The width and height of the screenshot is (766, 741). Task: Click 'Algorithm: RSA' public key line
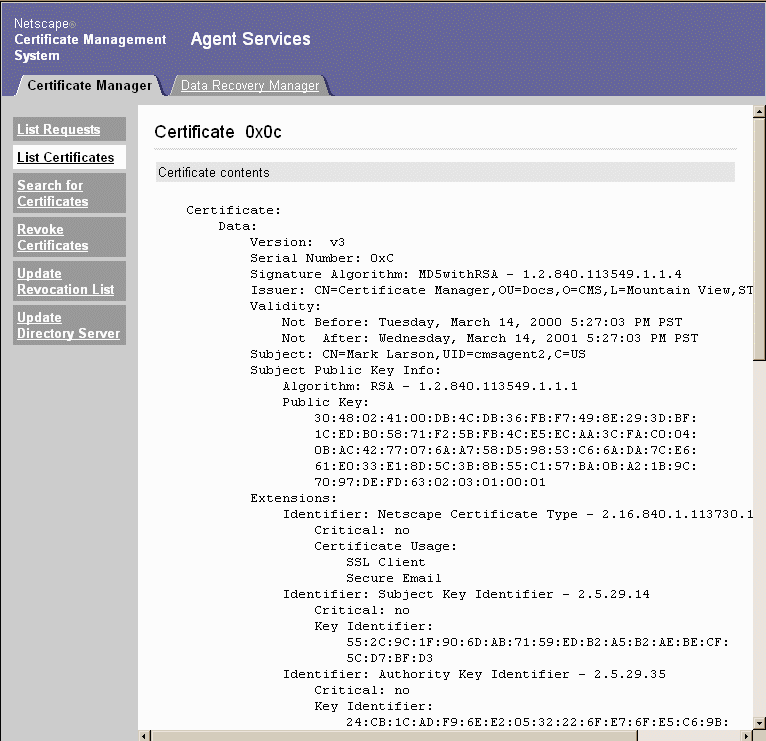point(430,386)
